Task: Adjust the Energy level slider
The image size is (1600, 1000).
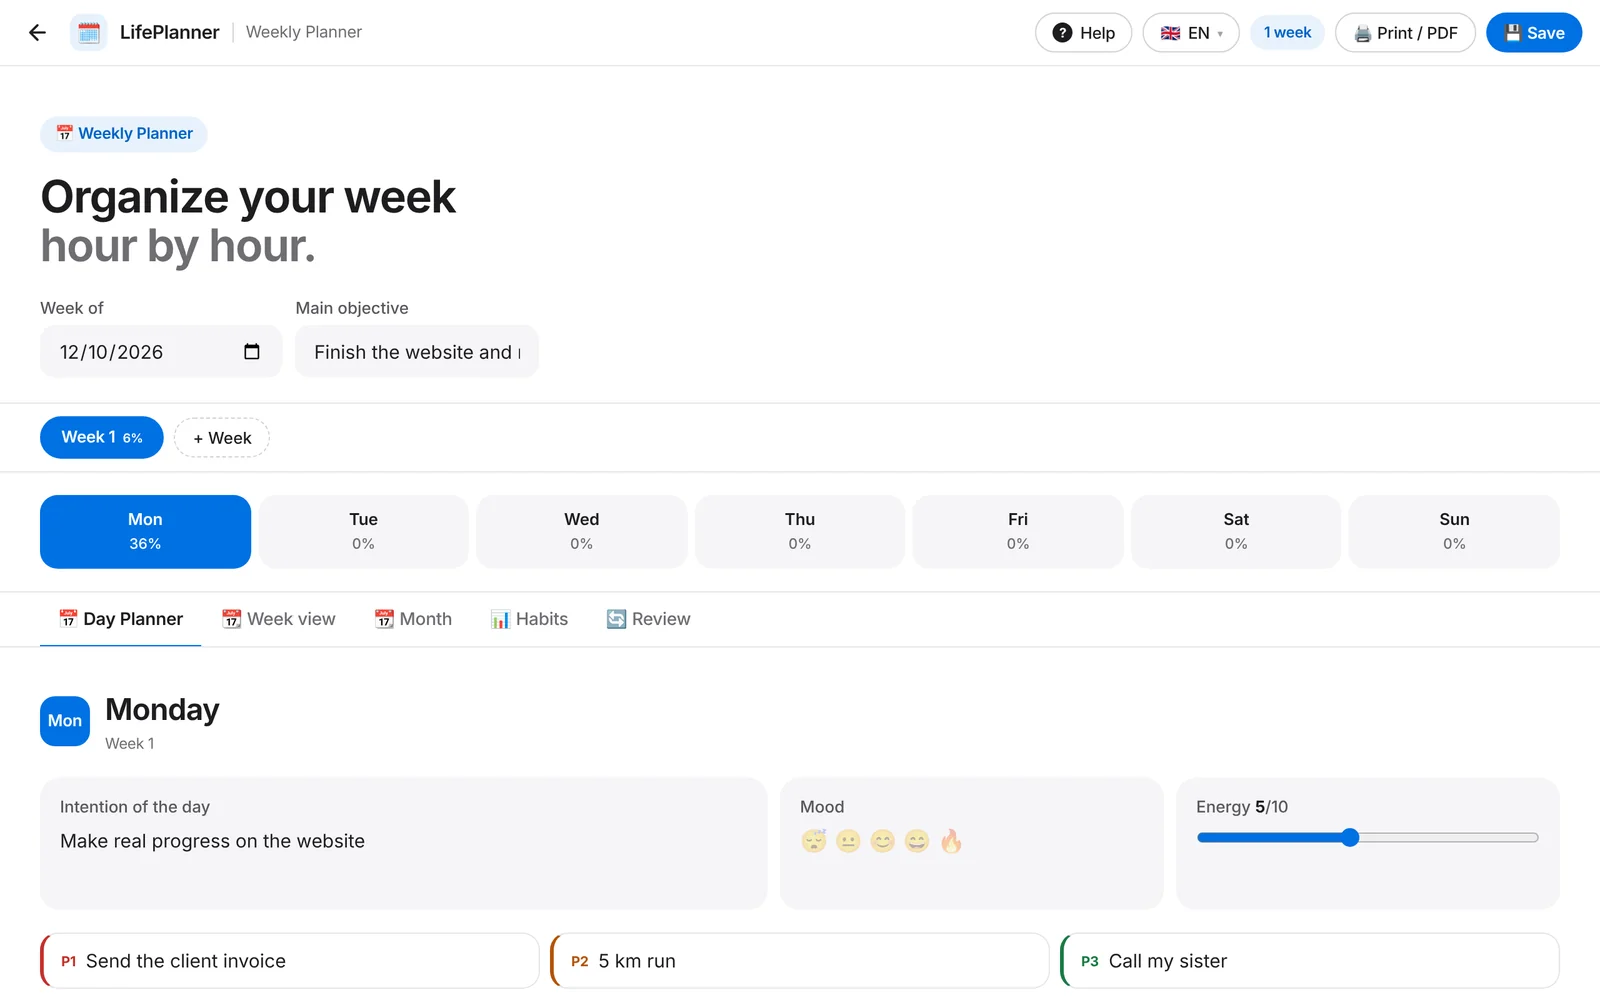Action: [x=1367, y=838]
